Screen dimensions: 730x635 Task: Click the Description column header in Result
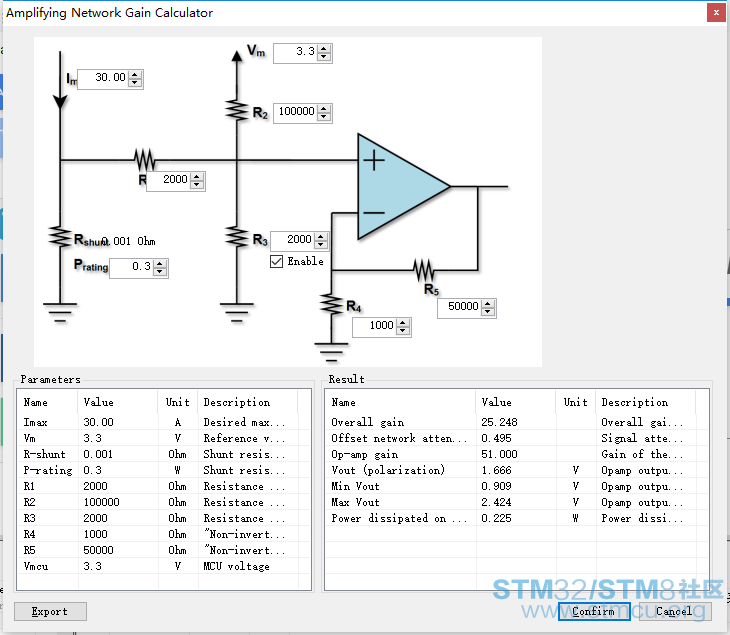[645, 402]
